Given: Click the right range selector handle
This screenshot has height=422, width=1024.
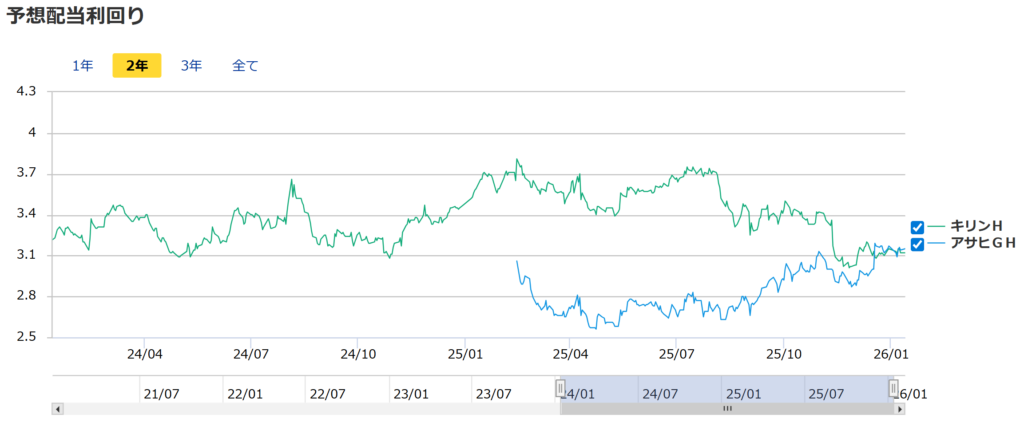Looking at the screenshot, I should click(x=894, y=388).
